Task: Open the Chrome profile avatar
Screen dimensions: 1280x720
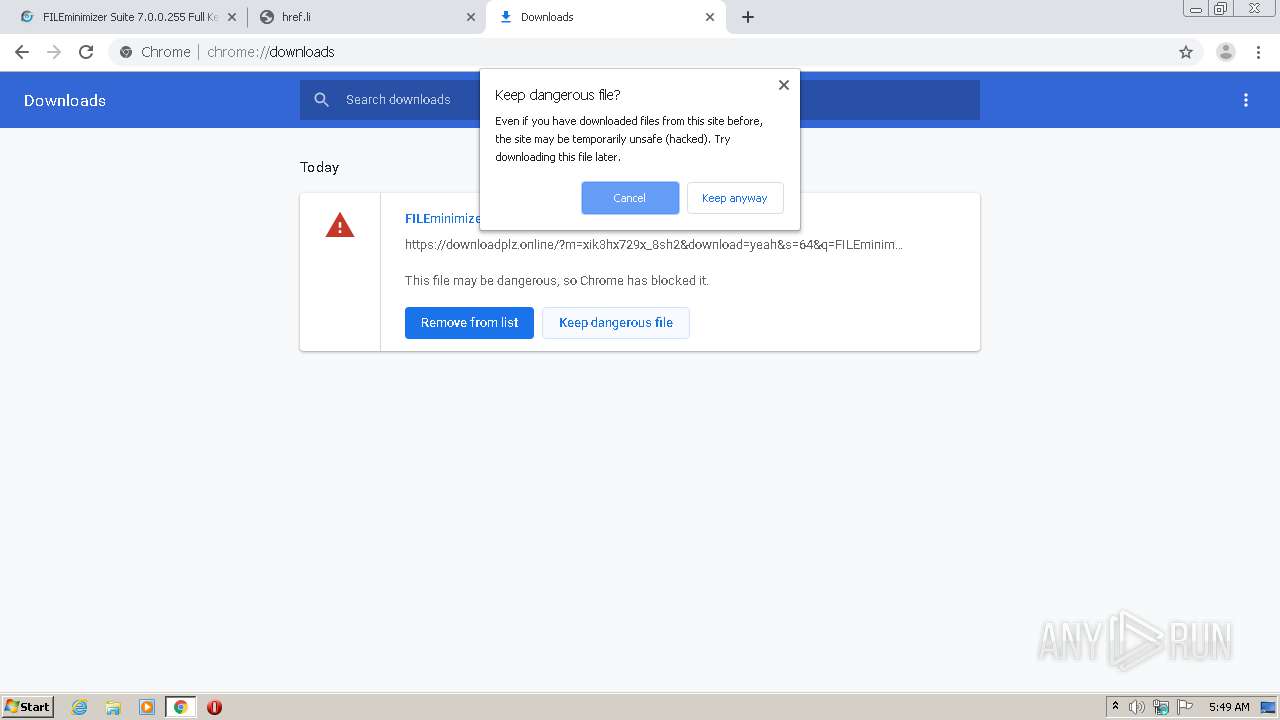Action: pos(1226,52)
